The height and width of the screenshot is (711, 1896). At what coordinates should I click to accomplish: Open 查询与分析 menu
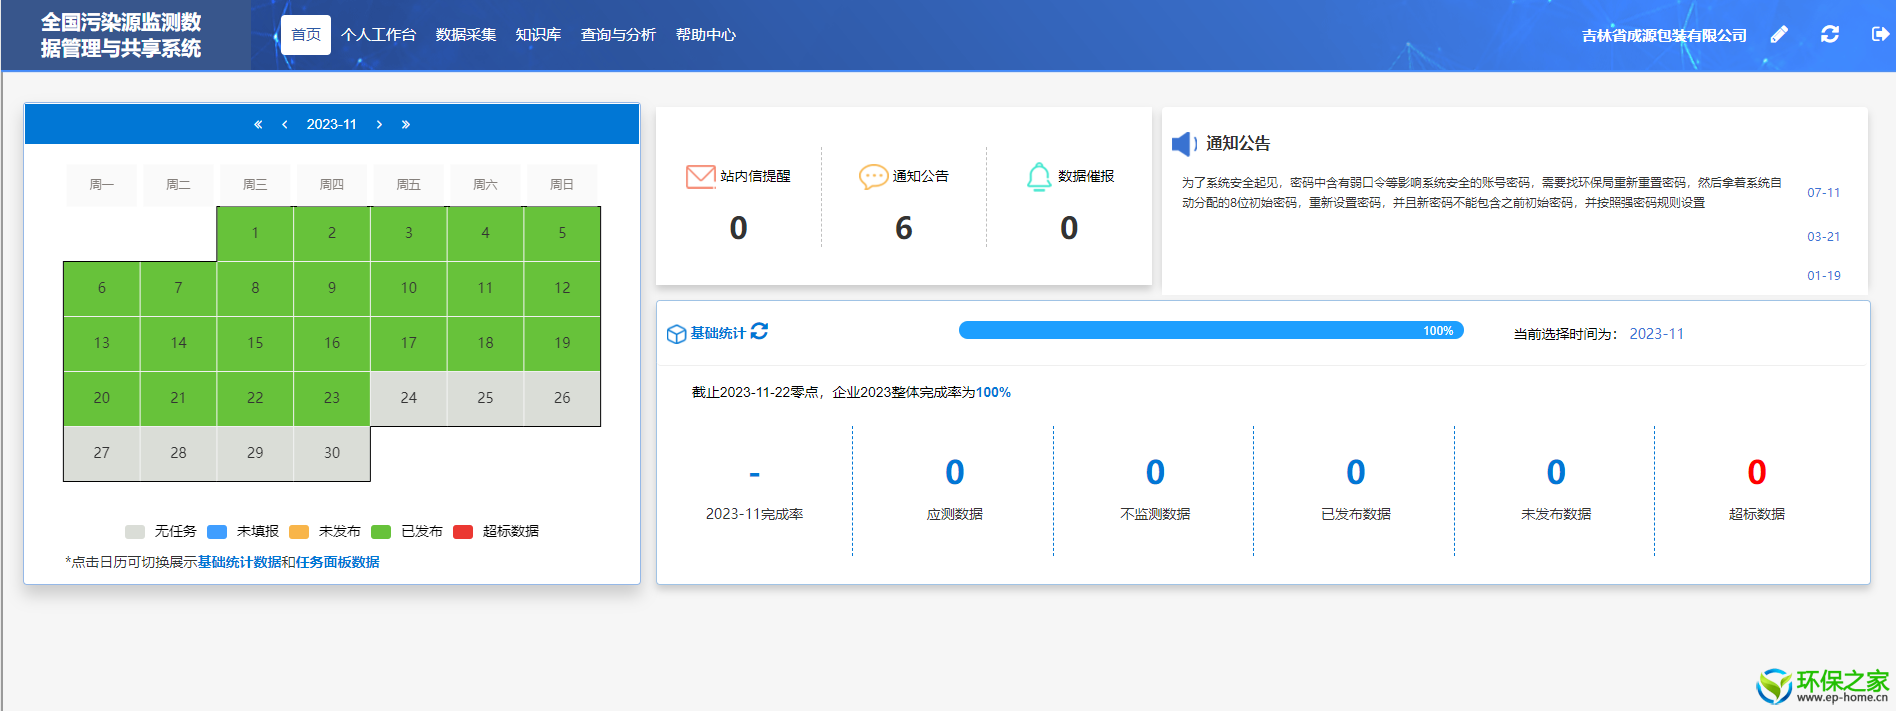tap(618, 35)
